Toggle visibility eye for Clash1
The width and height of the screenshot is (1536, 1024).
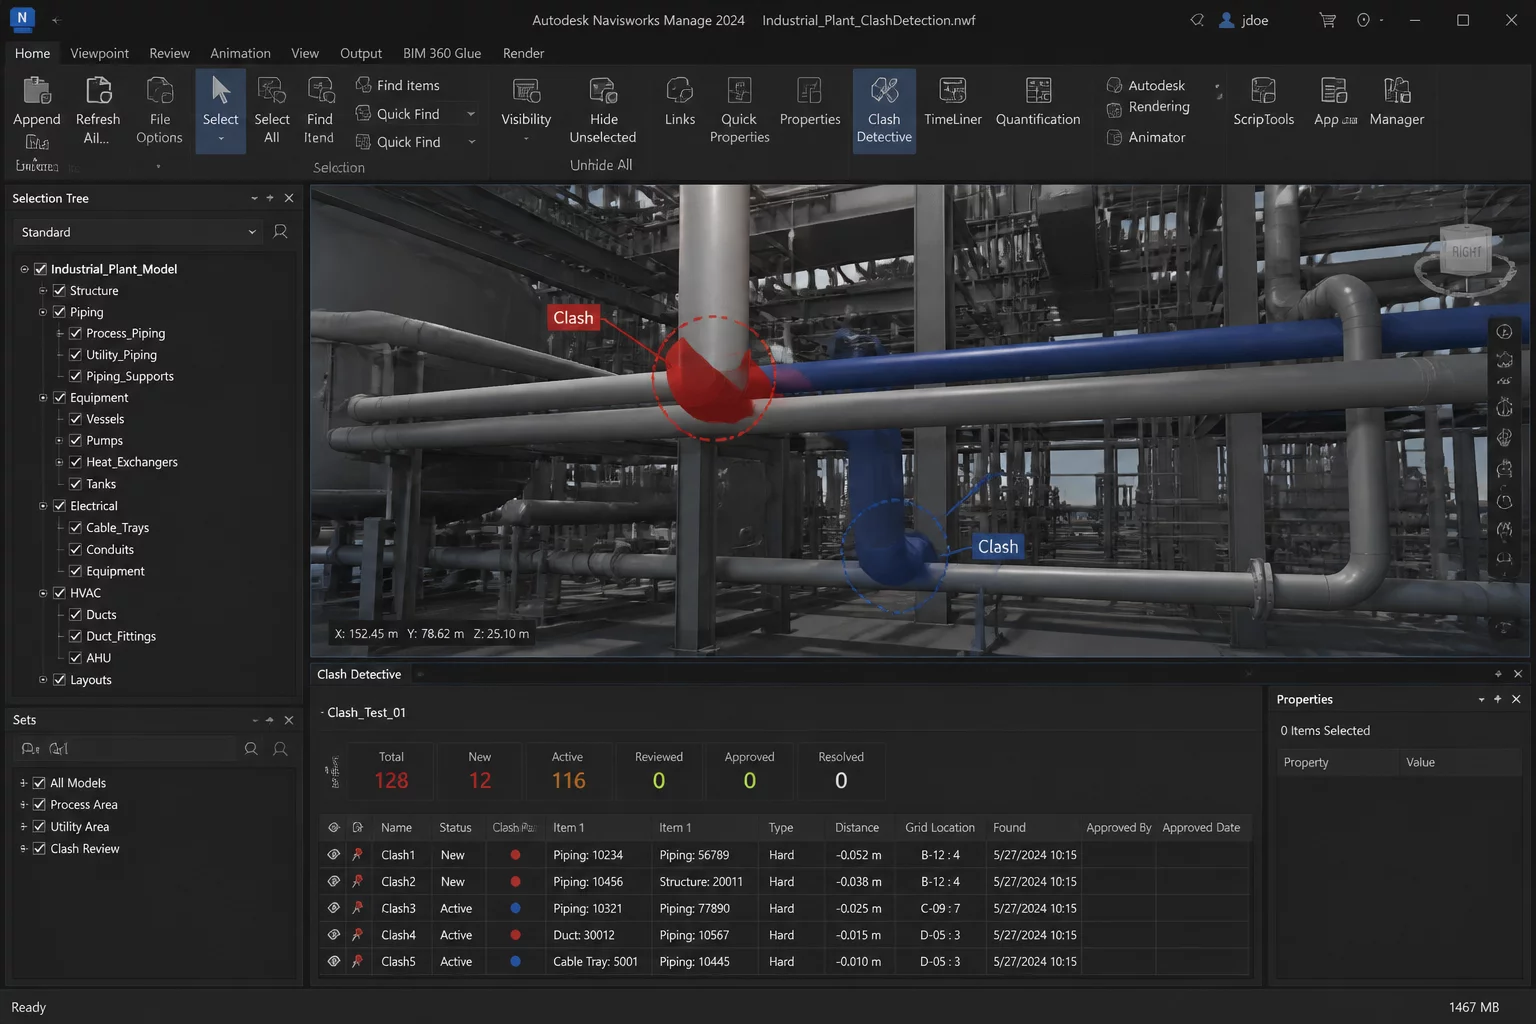coord(333,855)
